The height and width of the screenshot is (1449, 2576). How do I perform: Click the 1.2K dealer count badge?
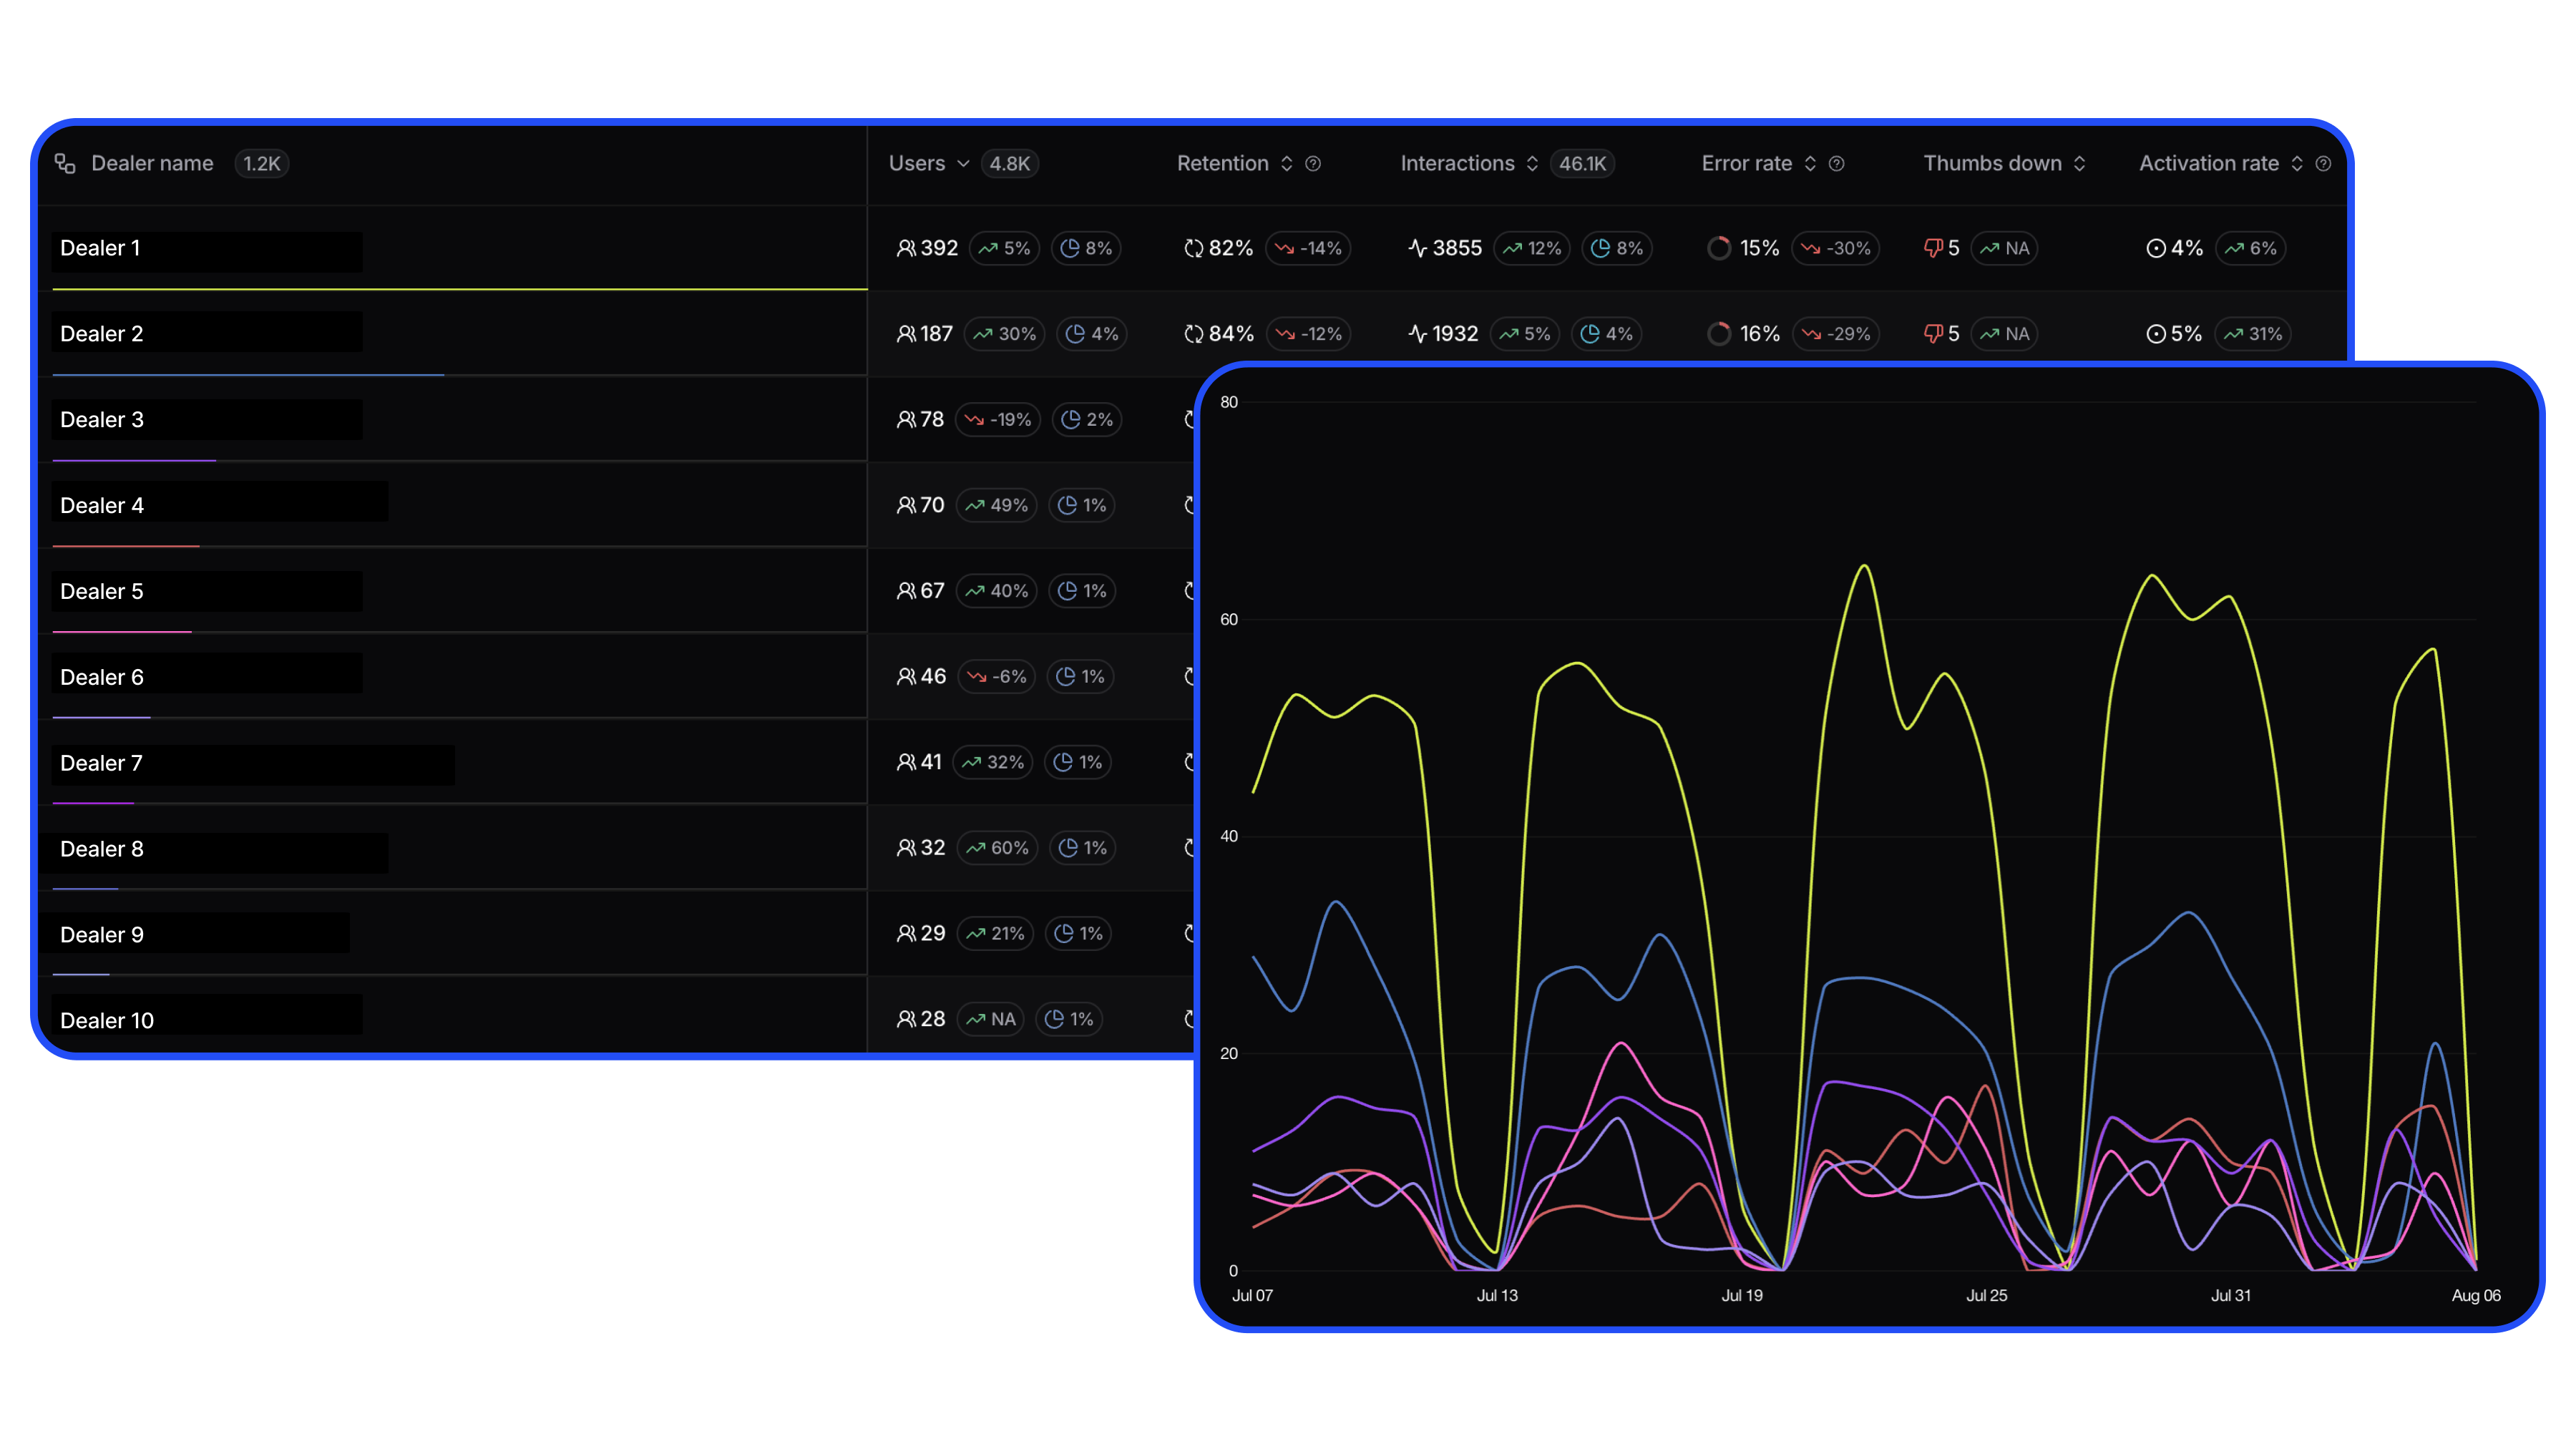point(262,163)
